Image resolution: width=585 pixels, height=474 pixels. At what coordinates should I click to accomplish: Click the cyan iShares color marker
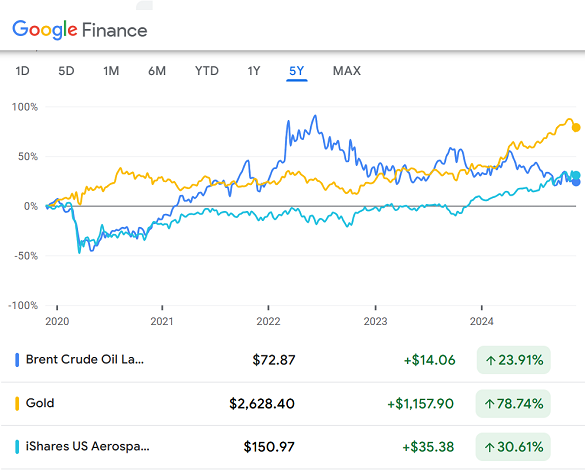(x=17, y=447)
